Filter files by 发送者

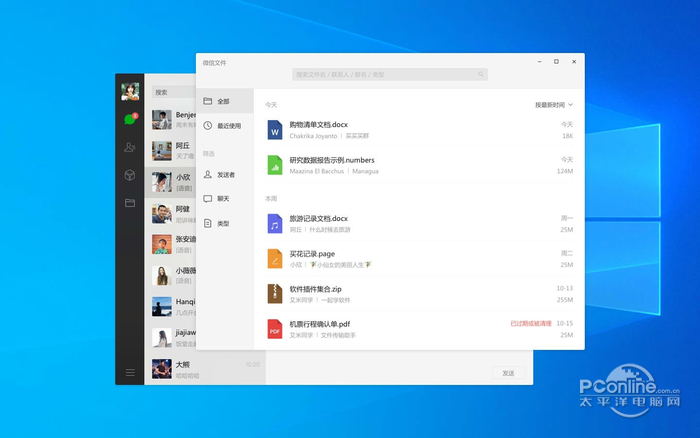[226, 174]
